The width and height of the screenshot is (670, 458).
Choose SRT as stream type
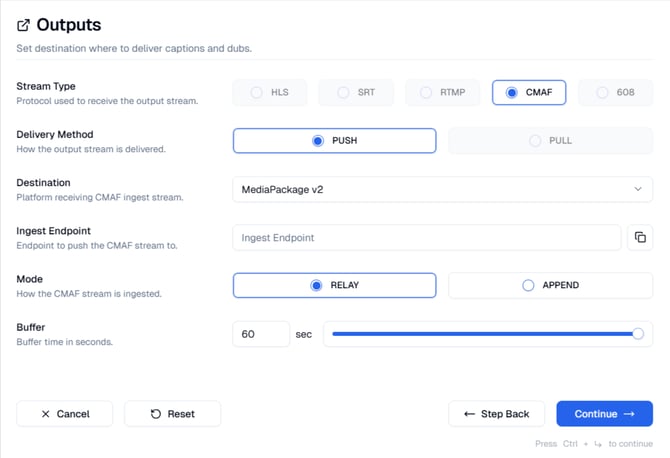click(357, 93)
